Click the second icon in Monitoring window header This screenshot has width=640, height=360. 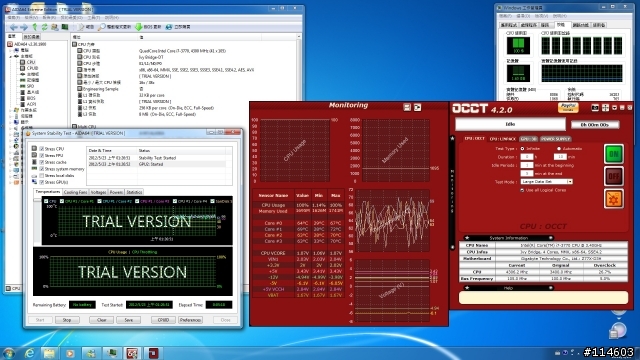tap(418, 107)
